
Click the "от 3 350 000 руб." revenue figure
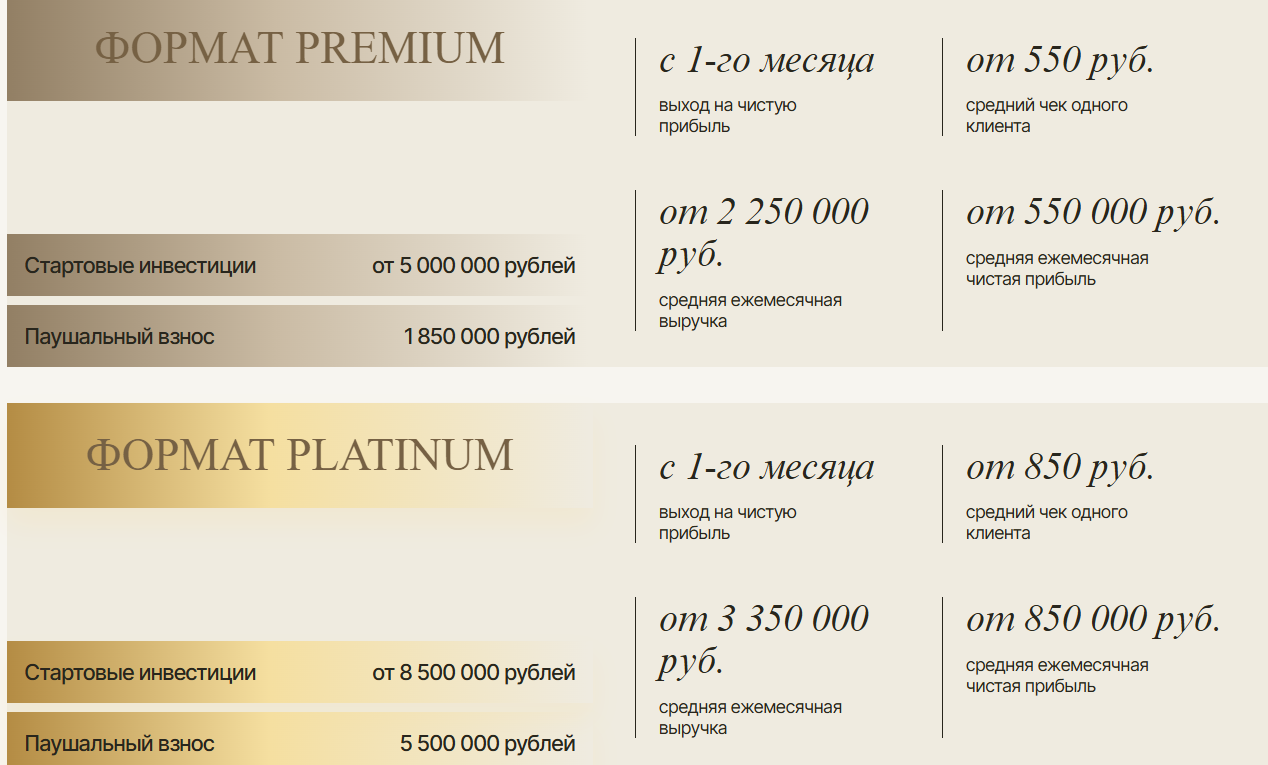tap(764, 639)
